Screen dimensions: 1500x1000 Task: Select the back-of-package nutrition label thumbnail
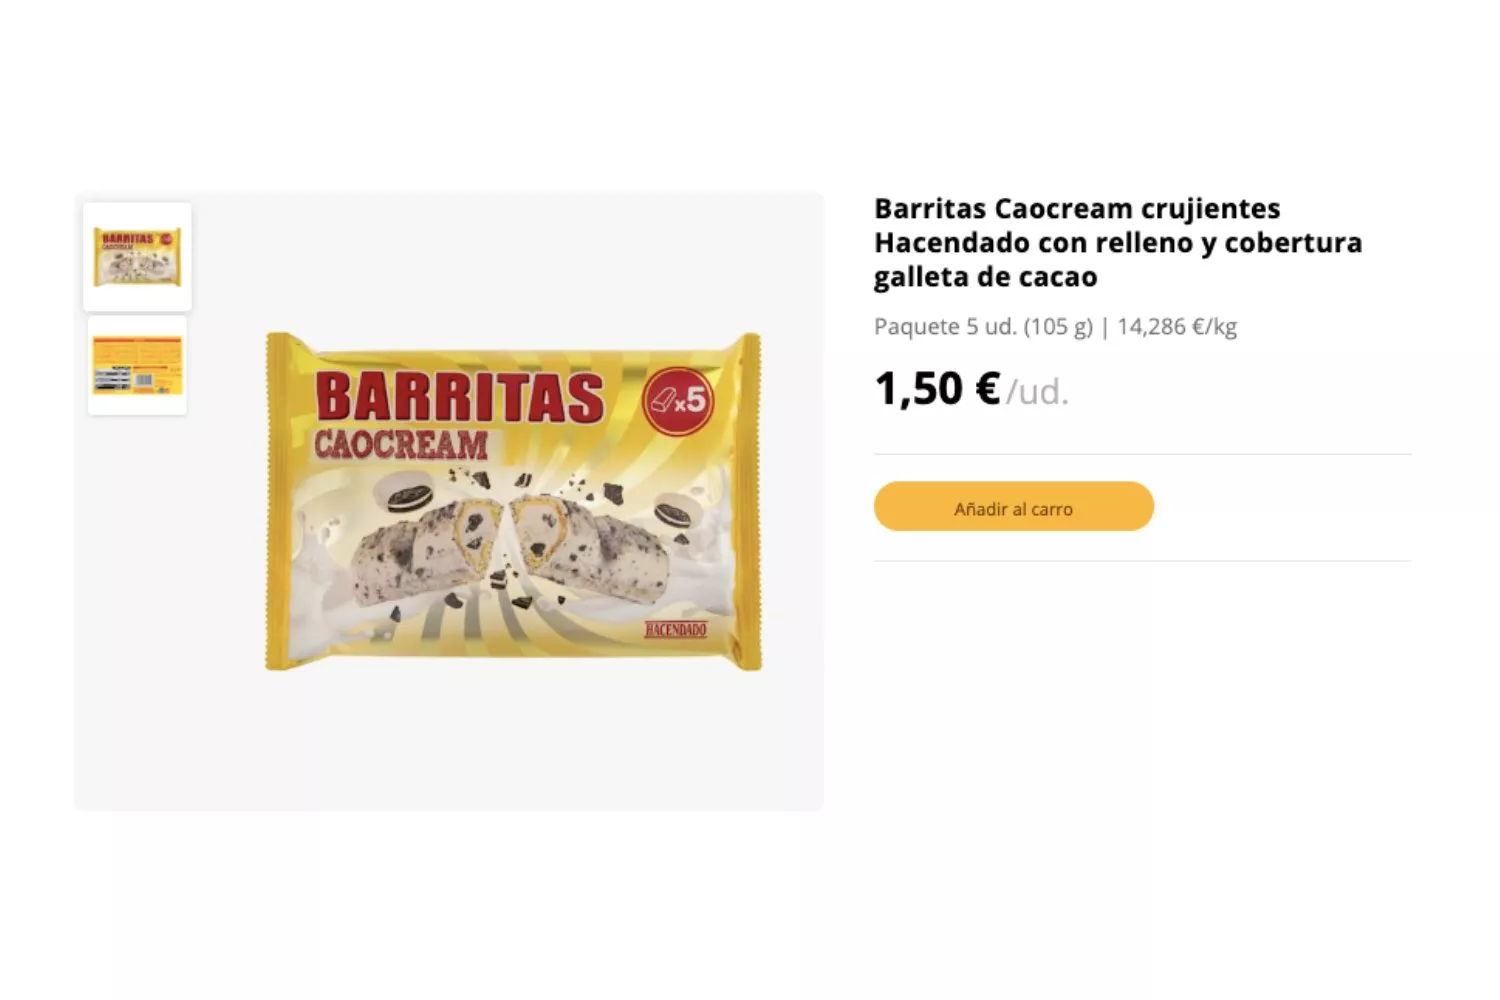pos(137,365)
